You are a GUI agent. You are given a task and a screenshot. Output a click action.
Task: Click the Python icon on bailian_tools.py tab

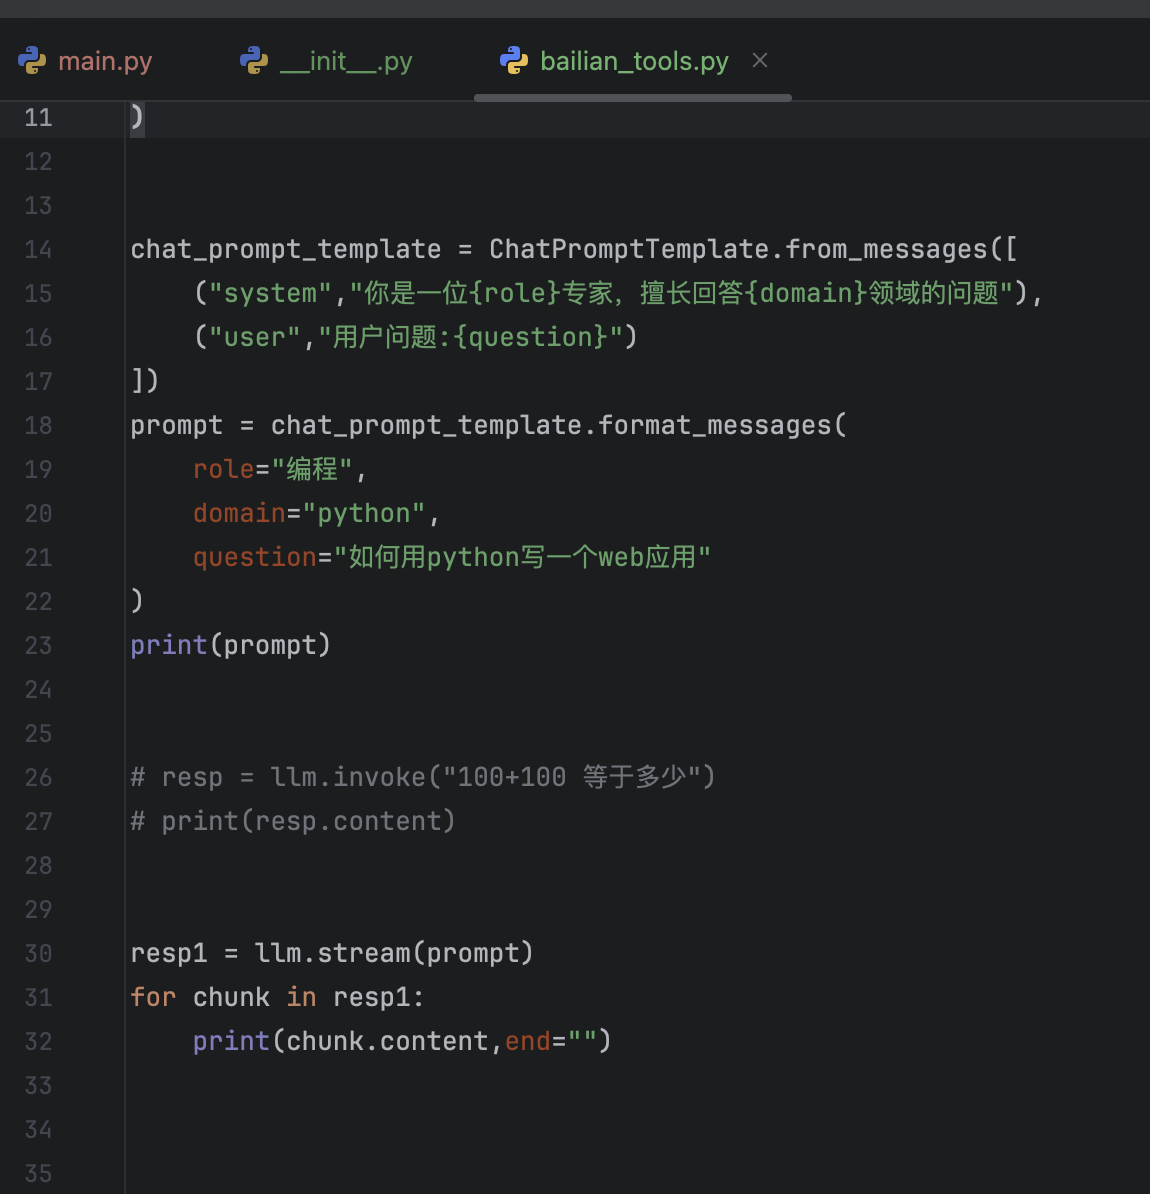514,61
